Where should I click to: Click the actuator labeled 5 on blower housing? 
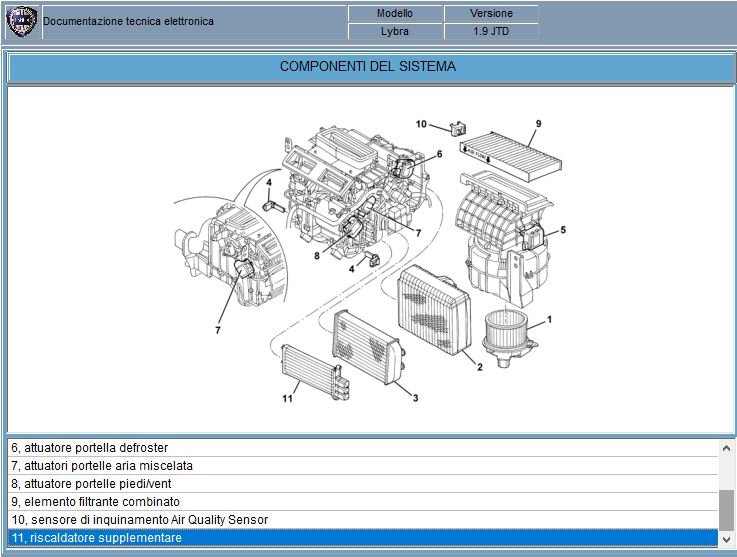click(x=530, y=238)
